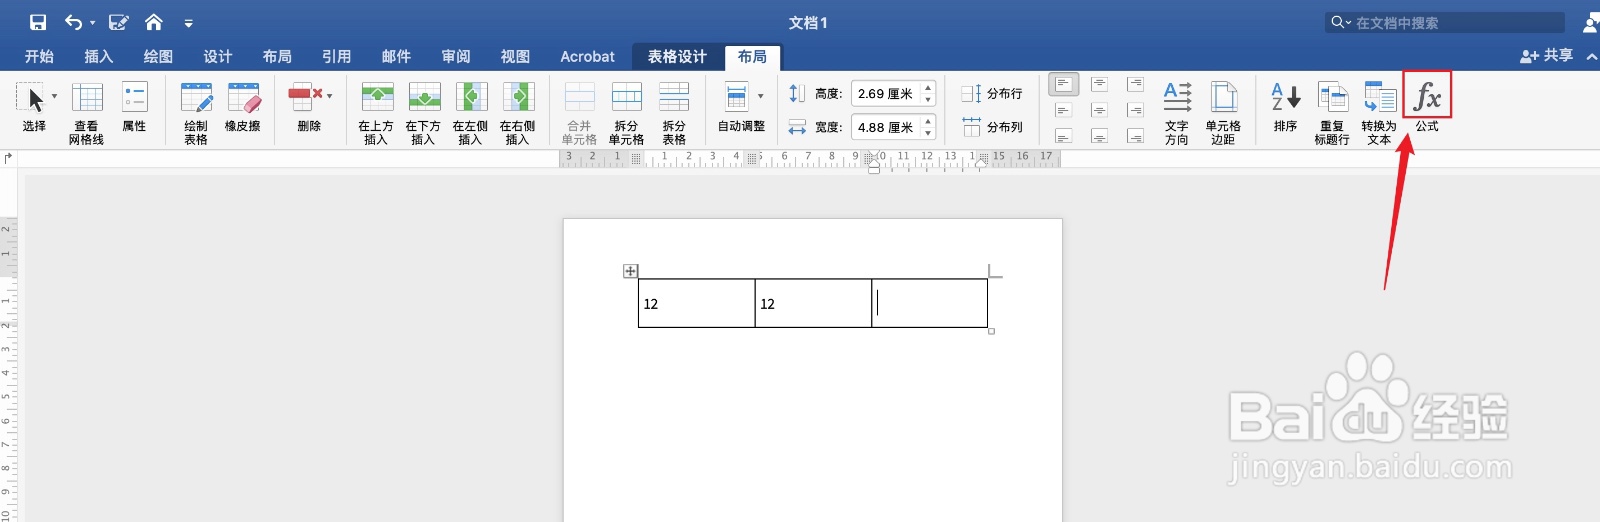
Task: Click the 高度 row height field
Action: click(x=885, y=94)
